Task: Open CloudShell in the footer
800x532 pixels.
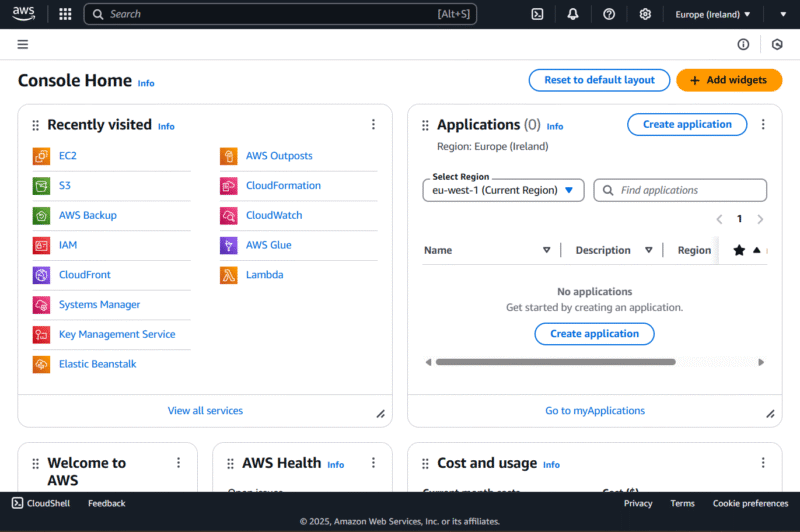Action: click(41, 503)
